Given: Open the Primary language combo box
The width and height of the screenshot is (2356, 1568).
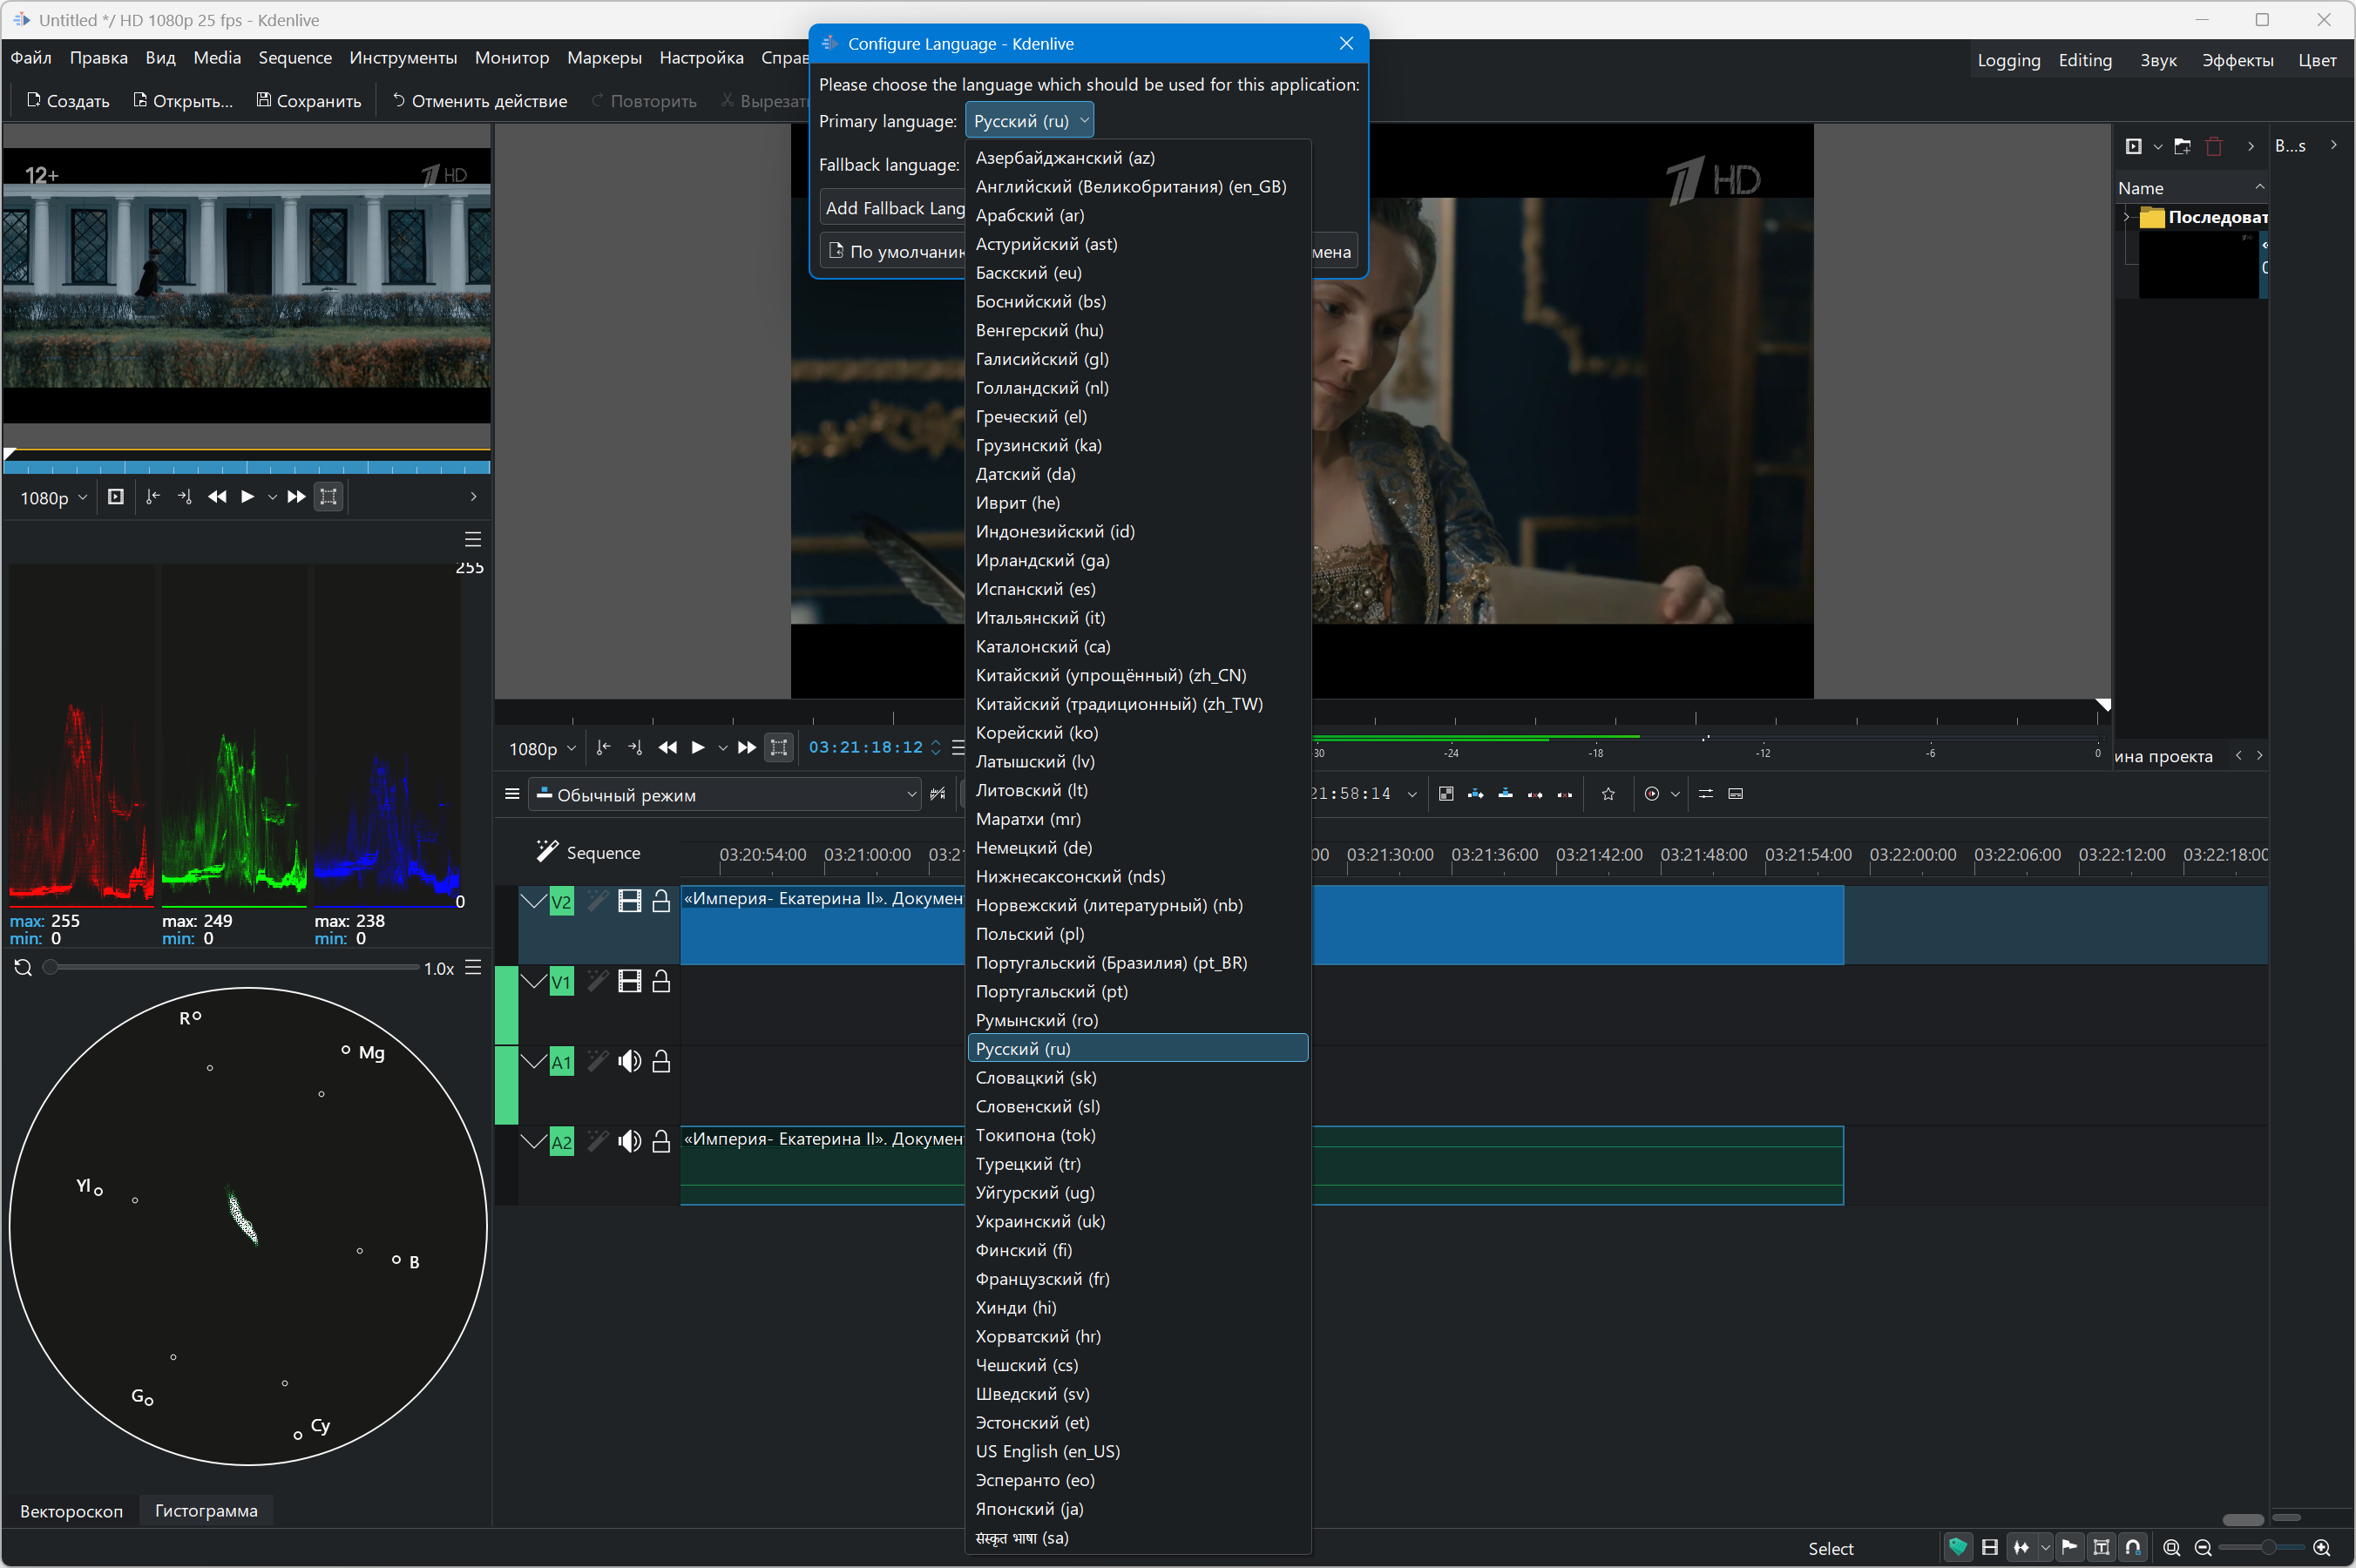Looking at the screenshot, I should [1029, 121].
